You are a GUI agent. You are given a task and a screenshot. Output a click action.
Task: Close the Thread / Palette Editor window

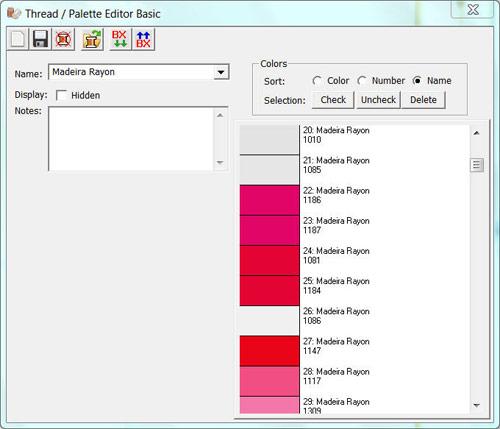pyautogui.click(x=473, y=9)
